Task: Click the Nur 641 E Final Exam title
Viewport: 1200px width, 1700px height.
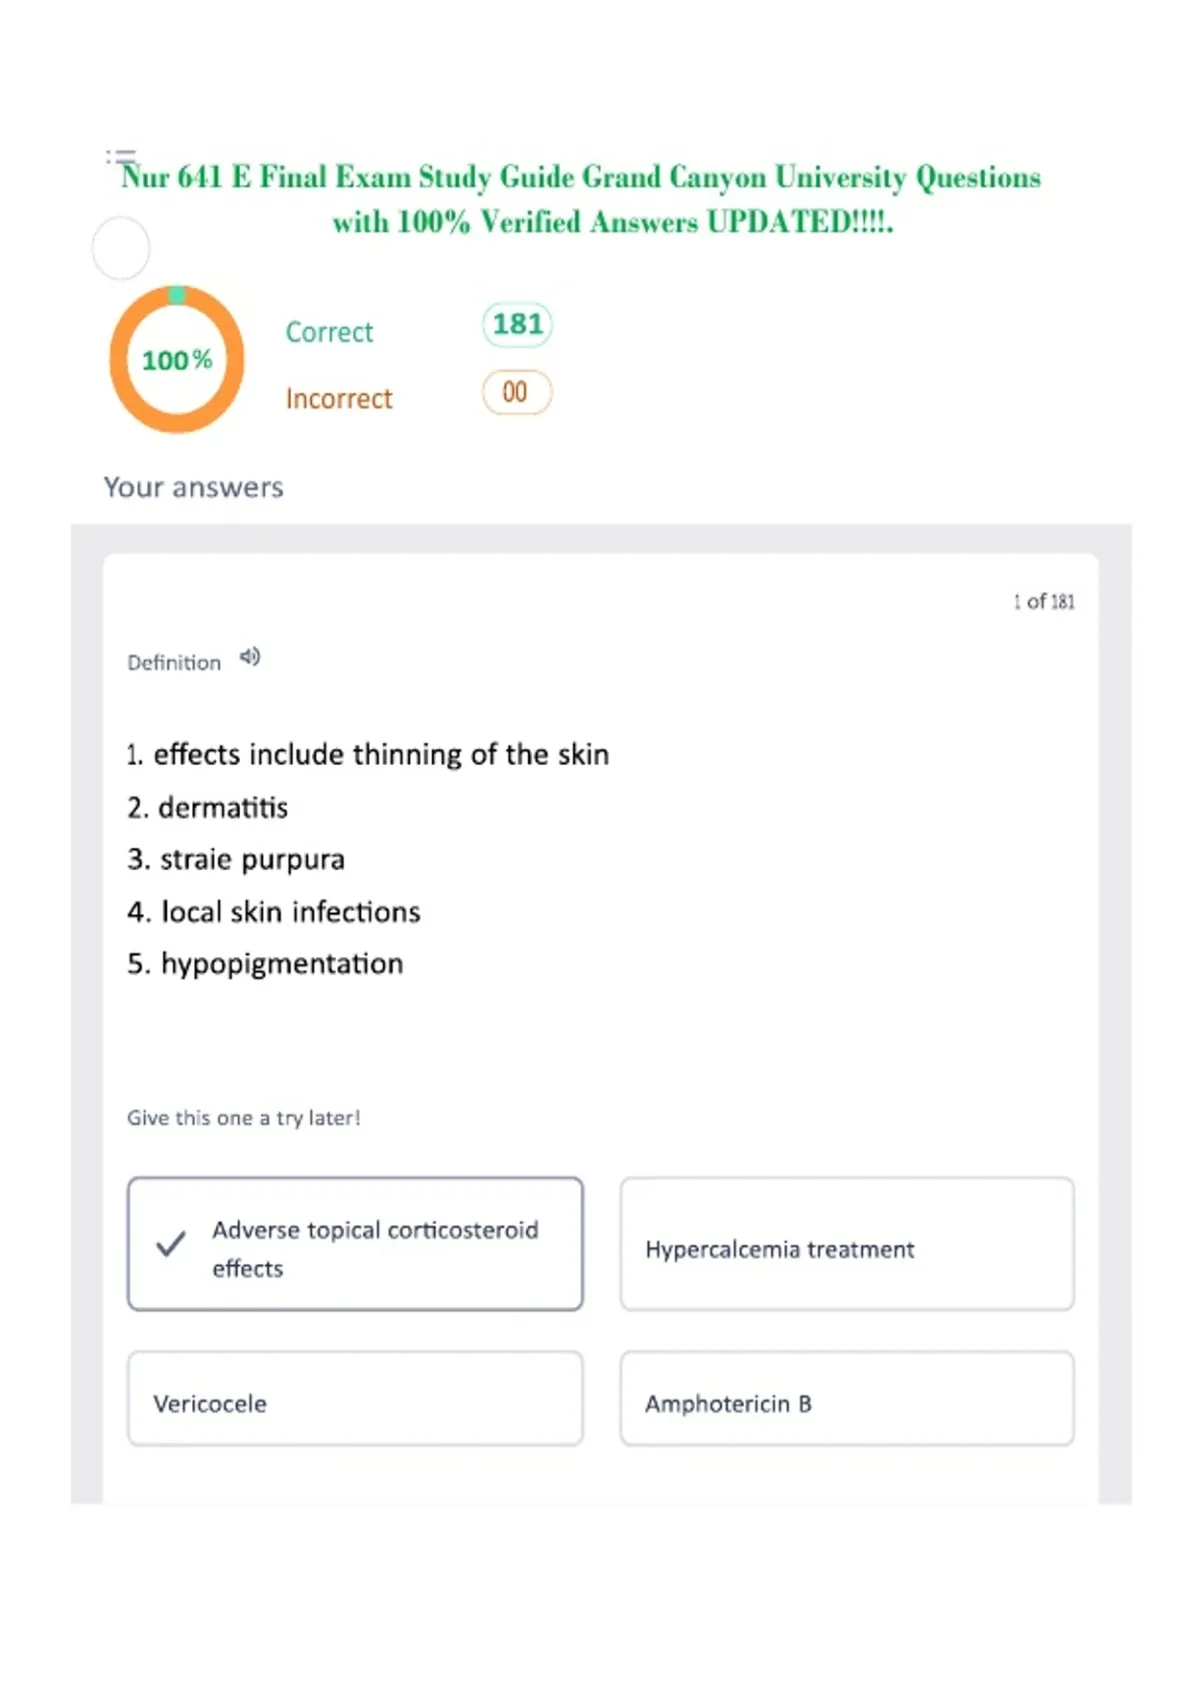Action: coord(581,199)
